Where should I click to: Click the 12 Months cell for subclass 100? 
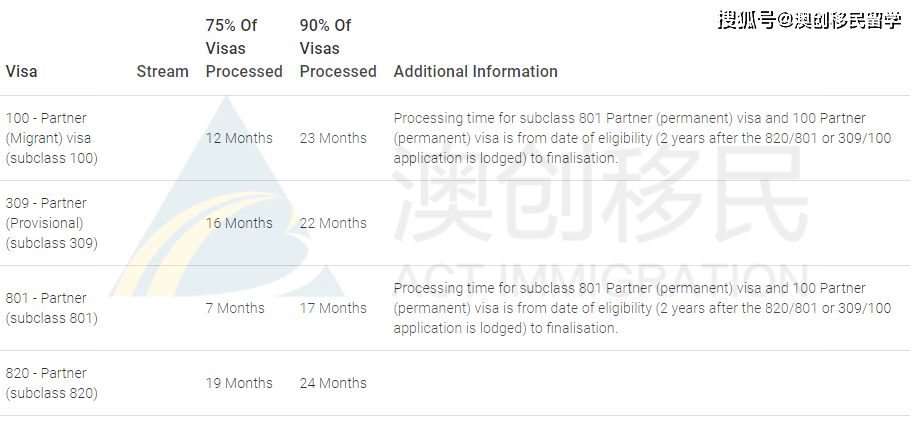(x=239, y=138)
